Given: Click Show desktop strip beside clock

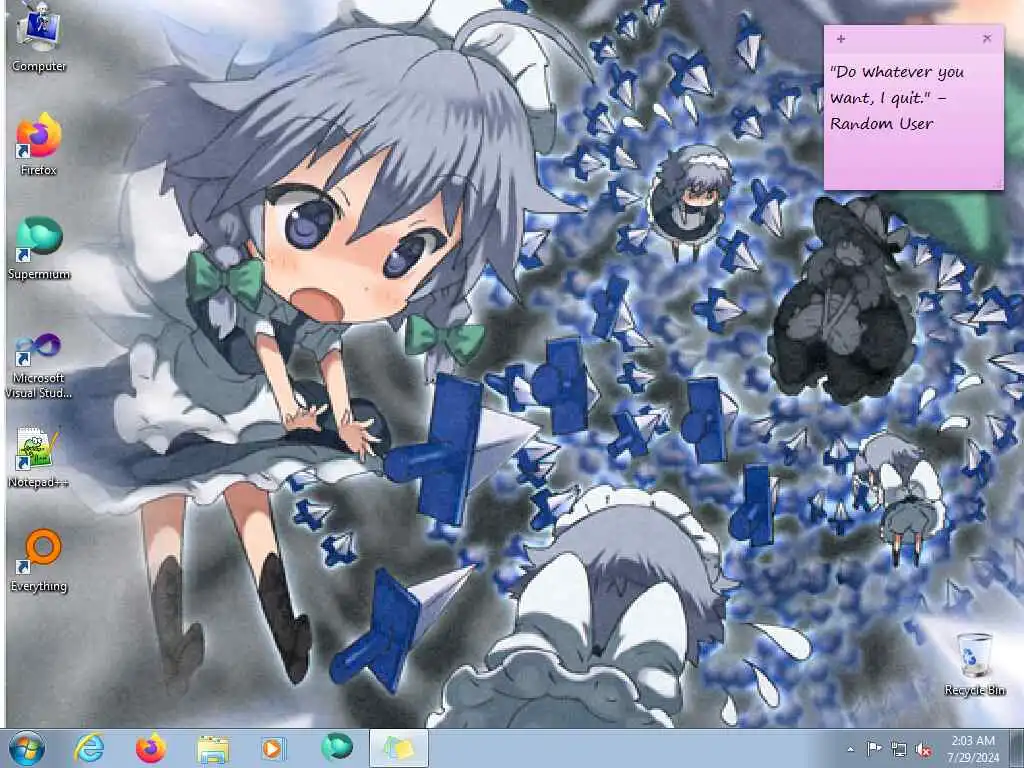Looking at the screenshot, I should [1017, 748].
